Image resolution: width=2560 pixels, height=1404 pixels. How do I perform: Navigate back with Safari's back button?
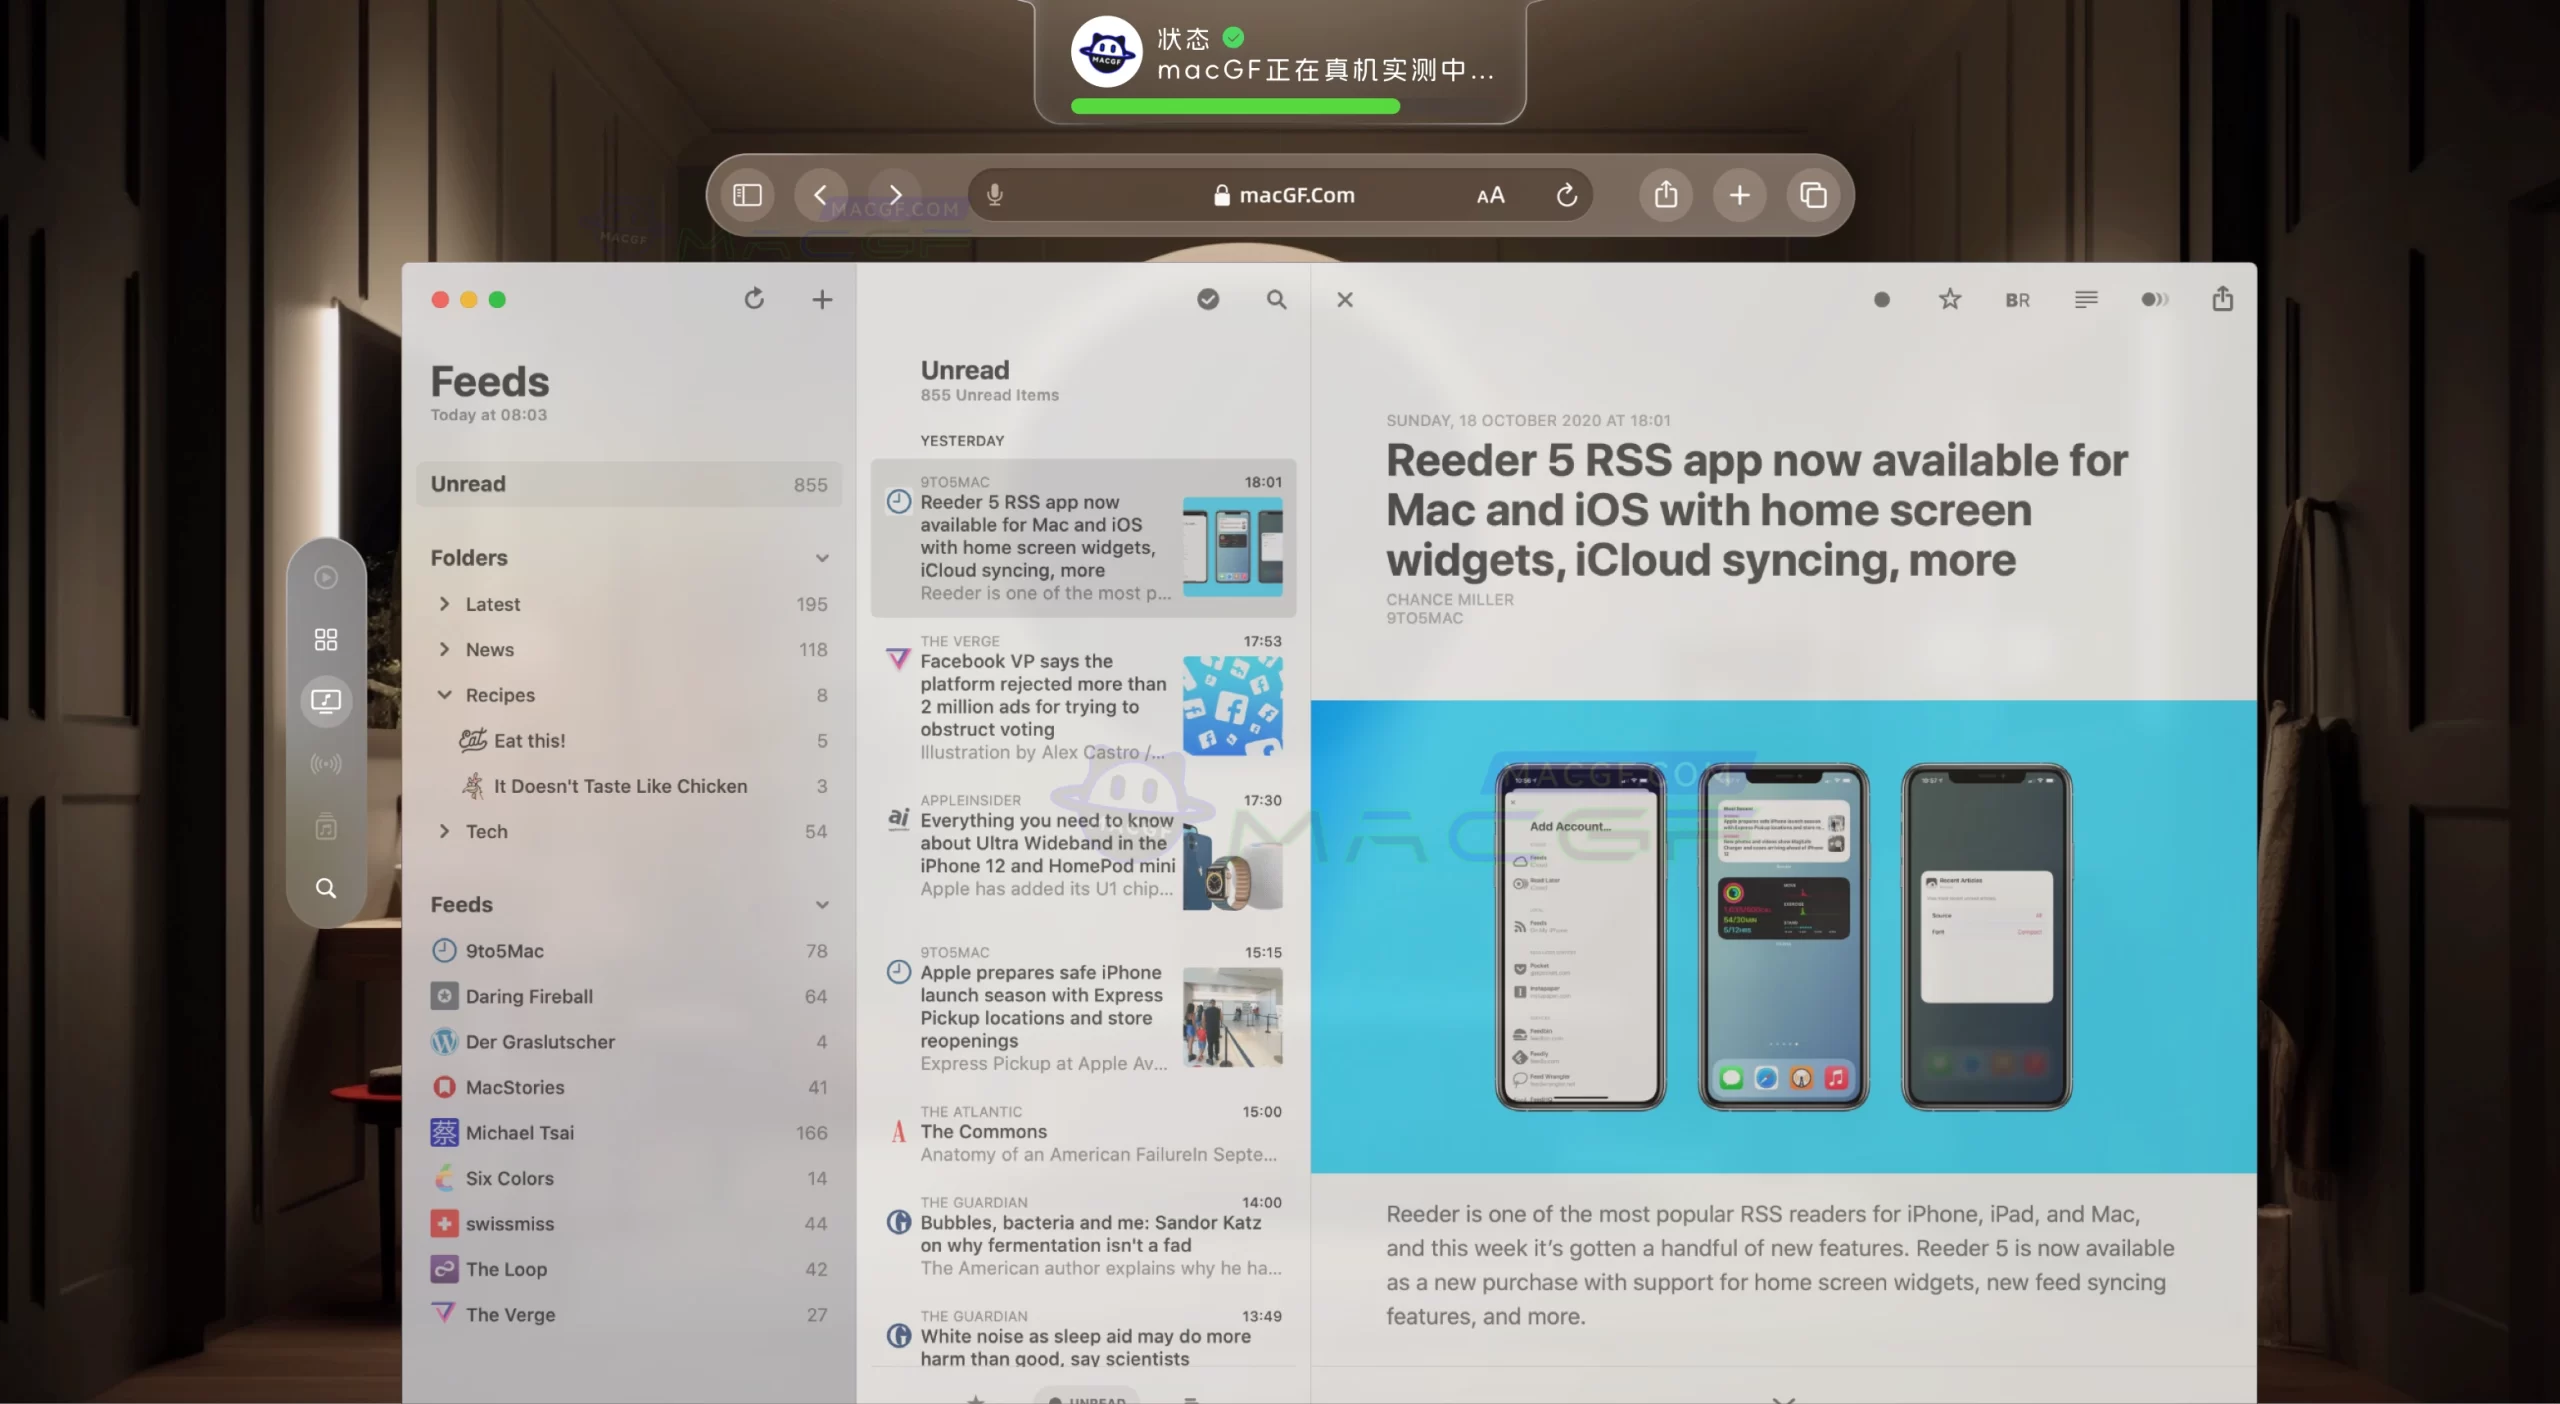click(x=822, y=195)
